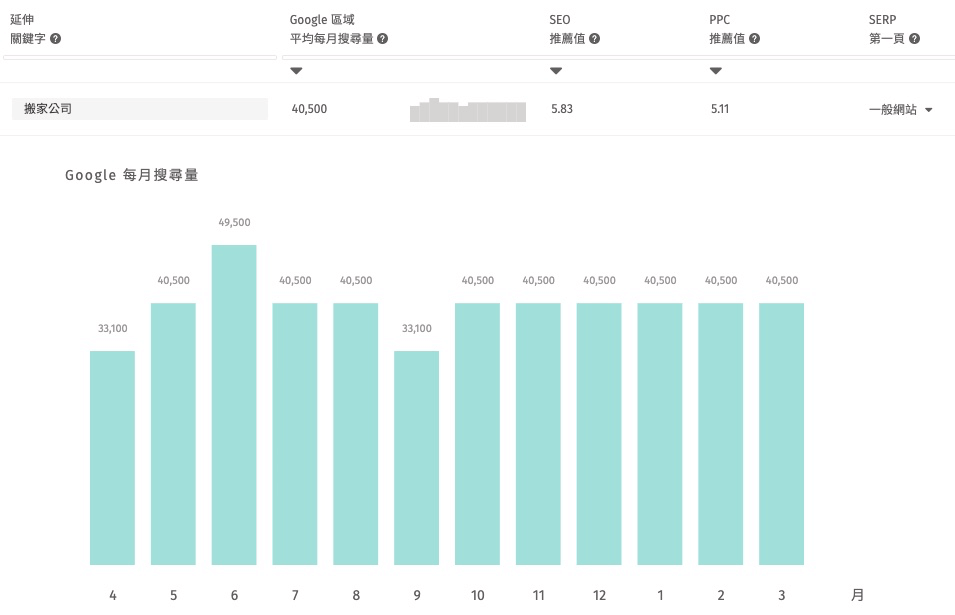The height and width of the screenshot is (615, 955).
Task: Click sort arrow under PPC 推薦值
Action: [x=716, y=70]
